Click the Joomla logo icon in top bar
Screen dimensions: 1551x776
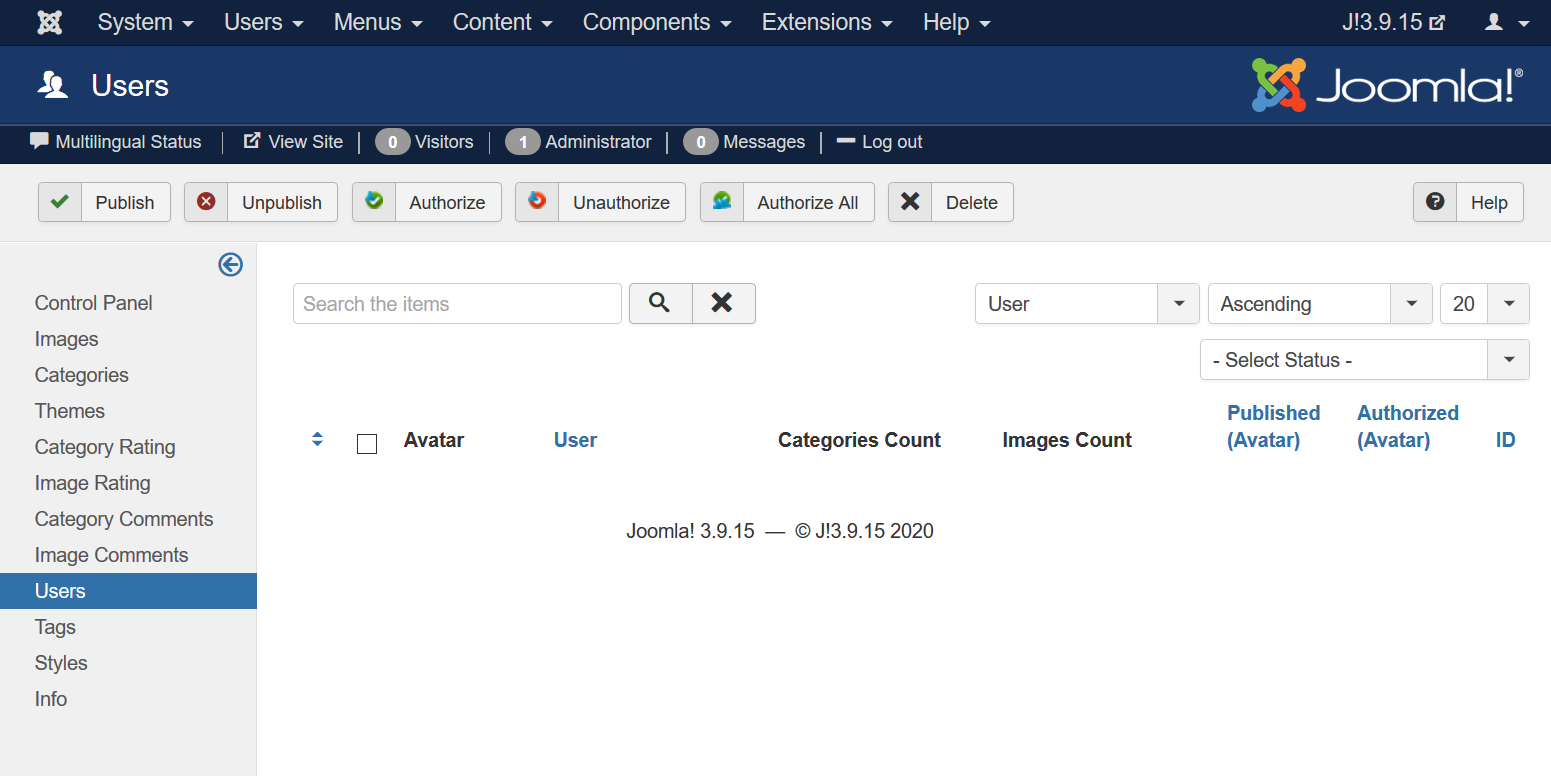point(49,22)
